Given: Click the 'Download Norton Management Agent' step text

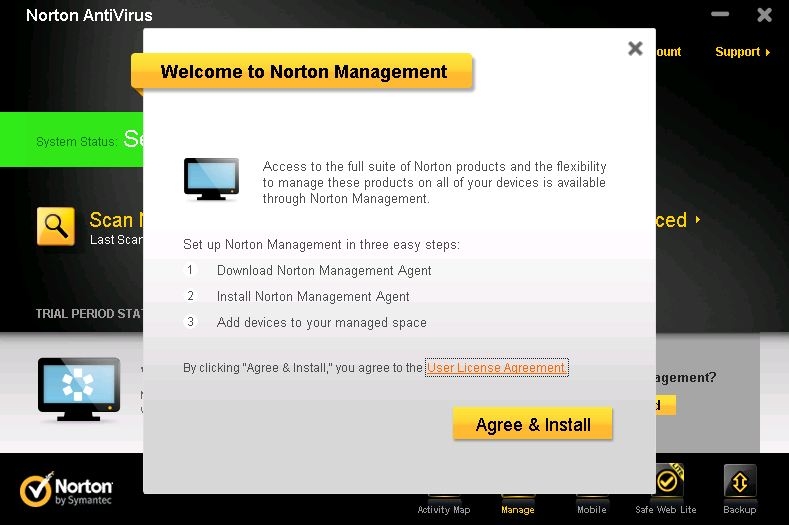Looking at the screenshot, I should tap(324, 270).
